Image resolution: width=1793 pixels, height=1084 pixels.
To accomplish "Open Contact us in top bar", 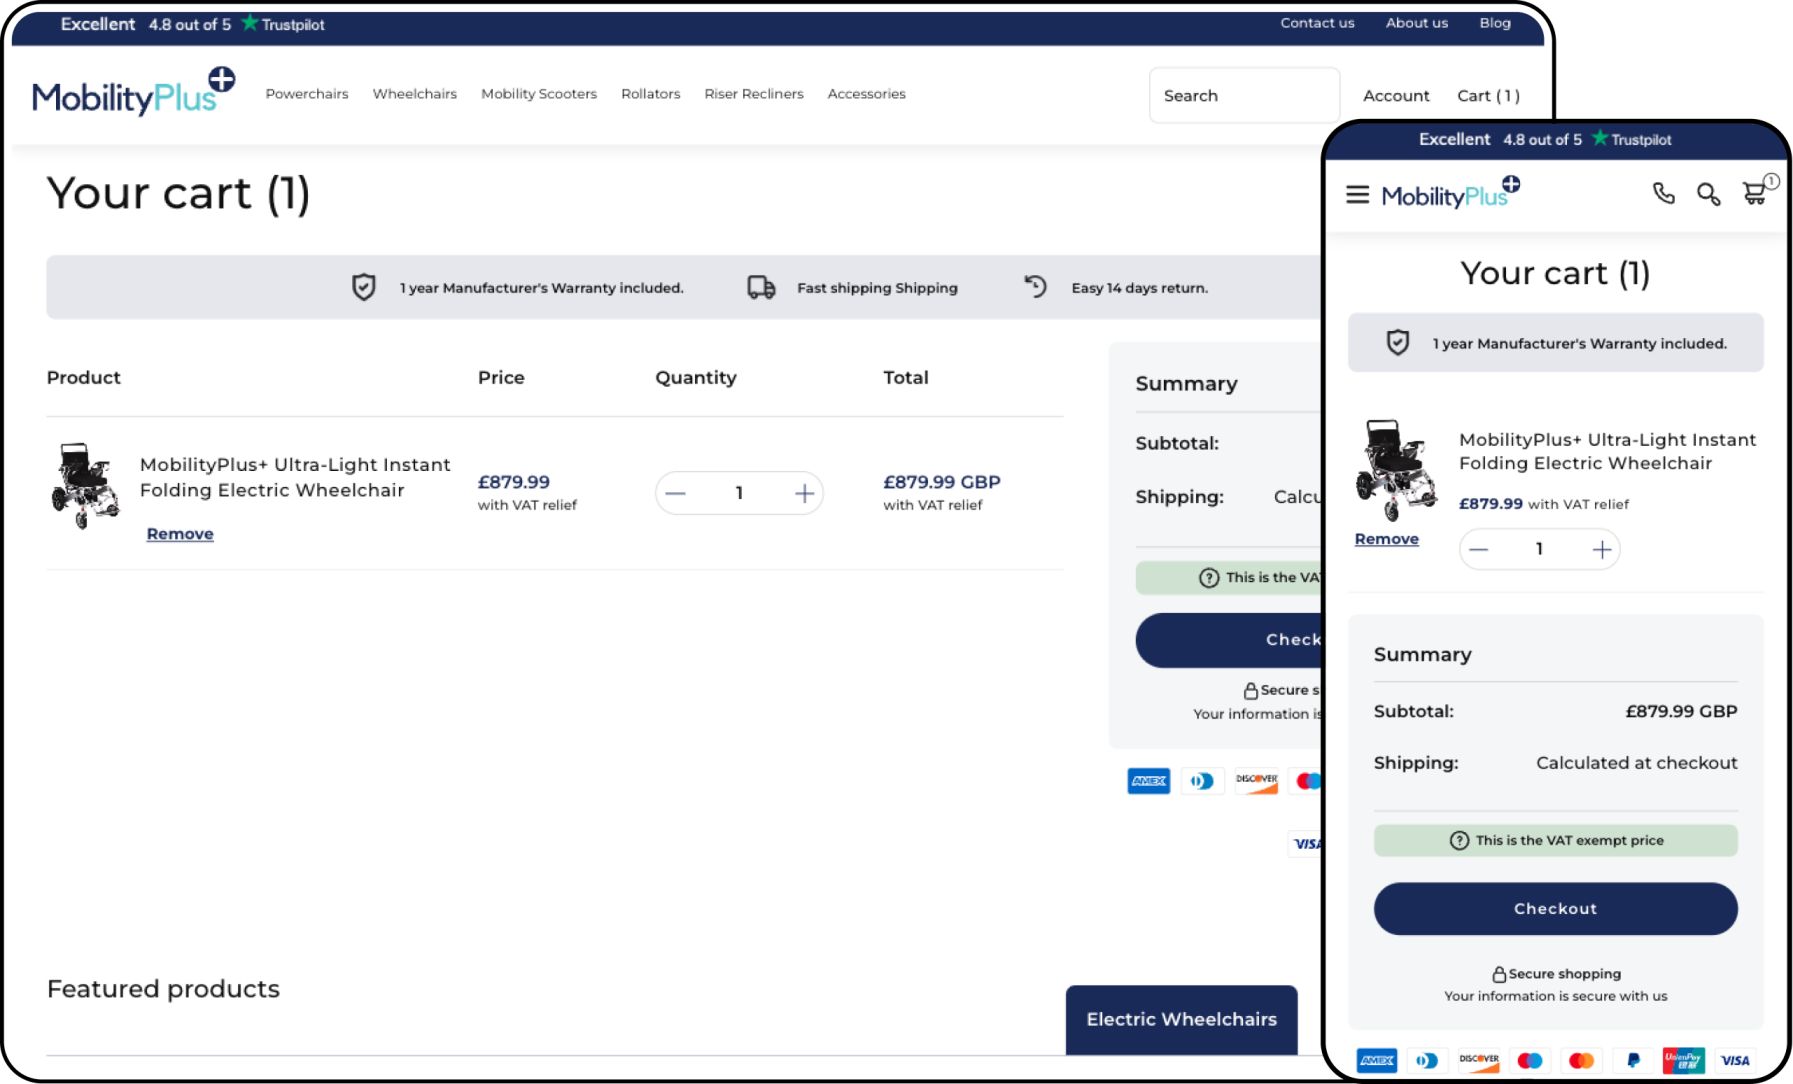I will pos(1317,23).
